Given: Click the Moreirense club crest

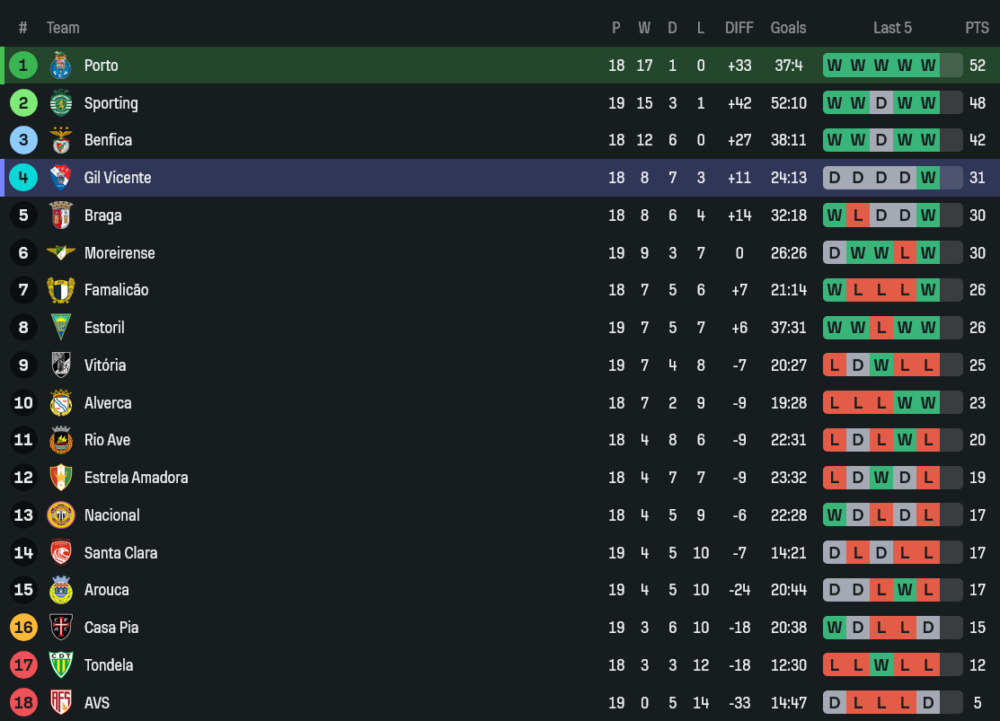Looking at the screenshot, I should pyautogui.click(x=61, y=253).
